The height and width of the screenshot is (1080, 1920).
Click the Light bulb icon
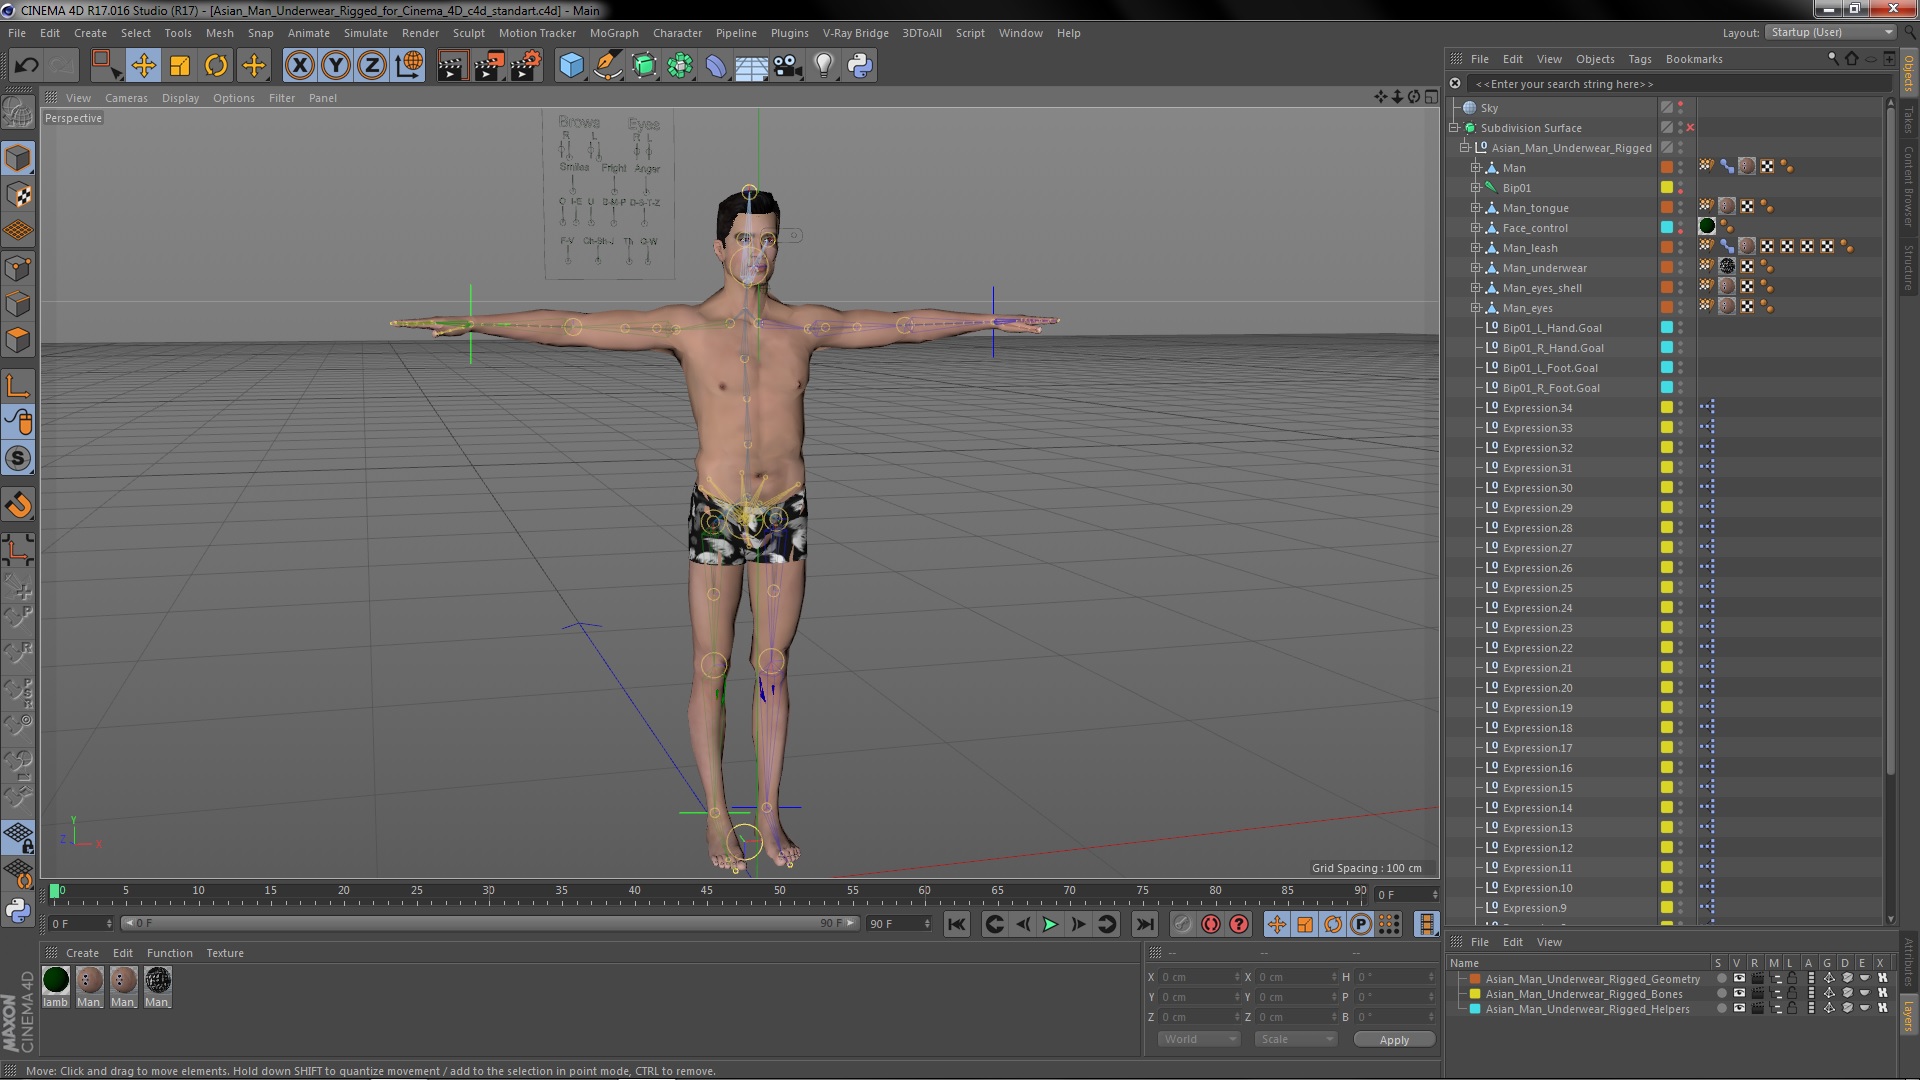pos(823,66)
